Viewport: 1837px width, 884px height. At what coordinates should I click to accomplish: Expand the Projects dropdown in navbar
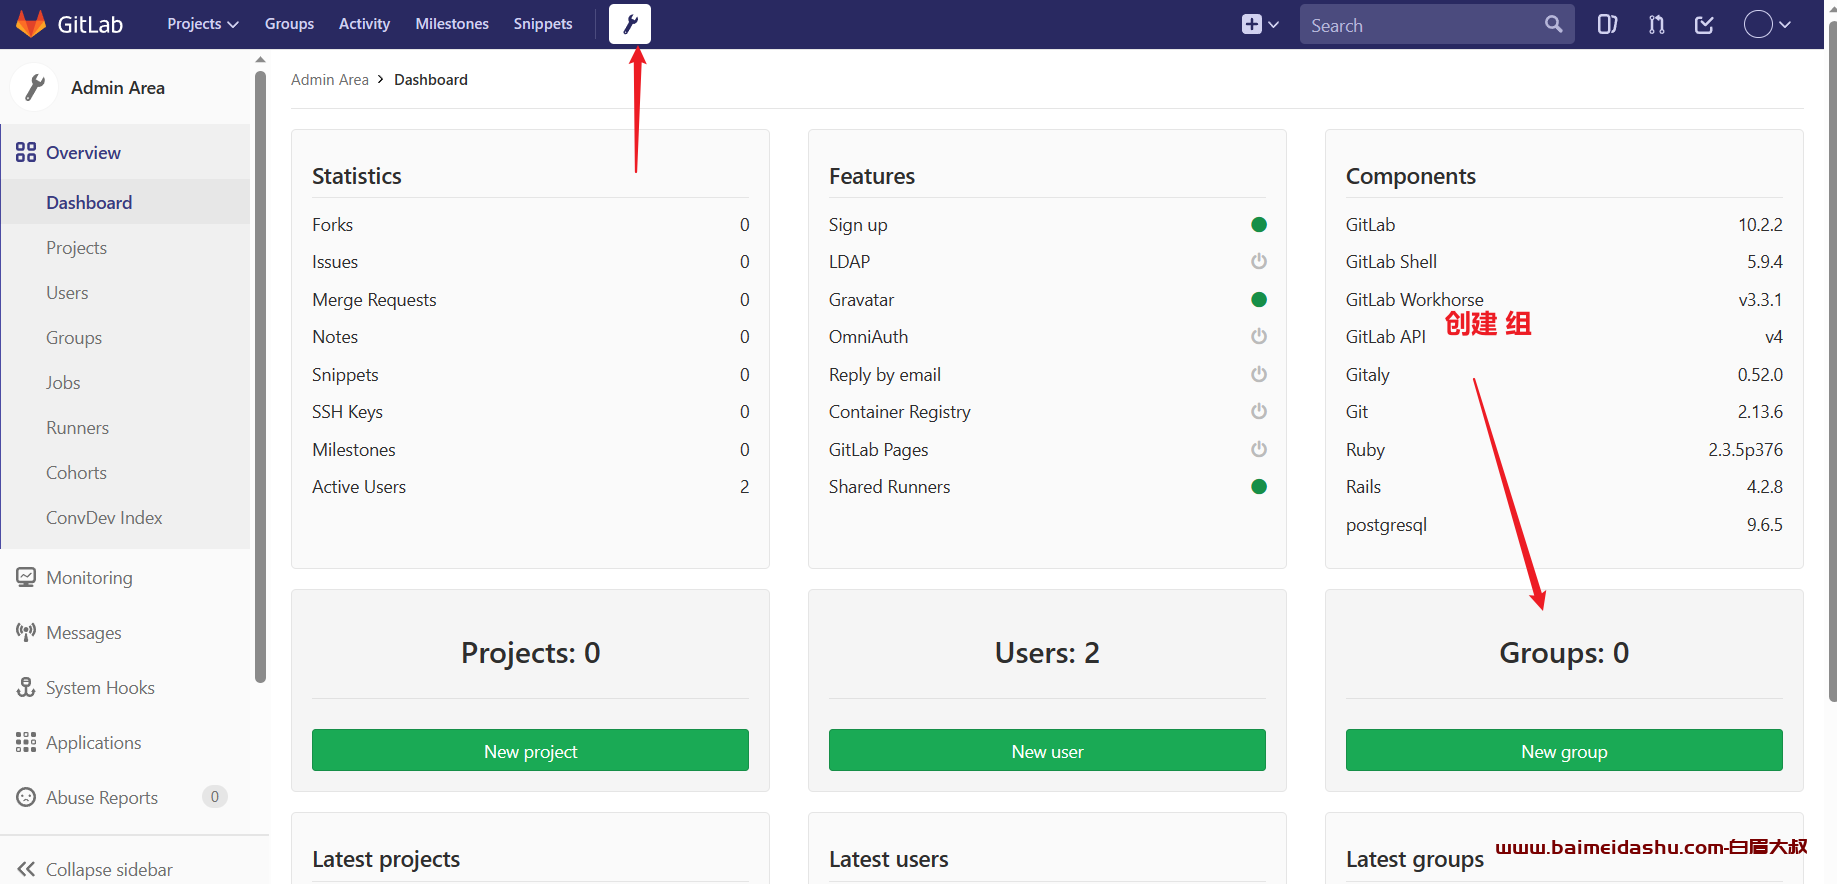(203, 24)
